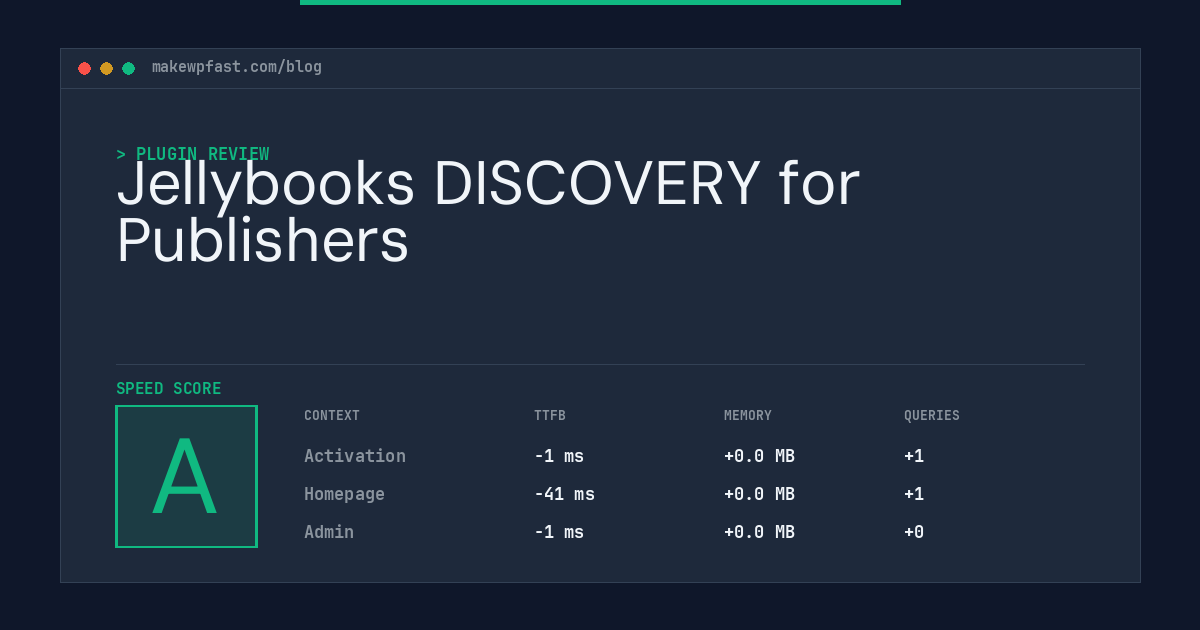This screenshot has width=1200, height=630.
Task: Click the makewpfast.com/blog address text
Action: pos(237,67)
